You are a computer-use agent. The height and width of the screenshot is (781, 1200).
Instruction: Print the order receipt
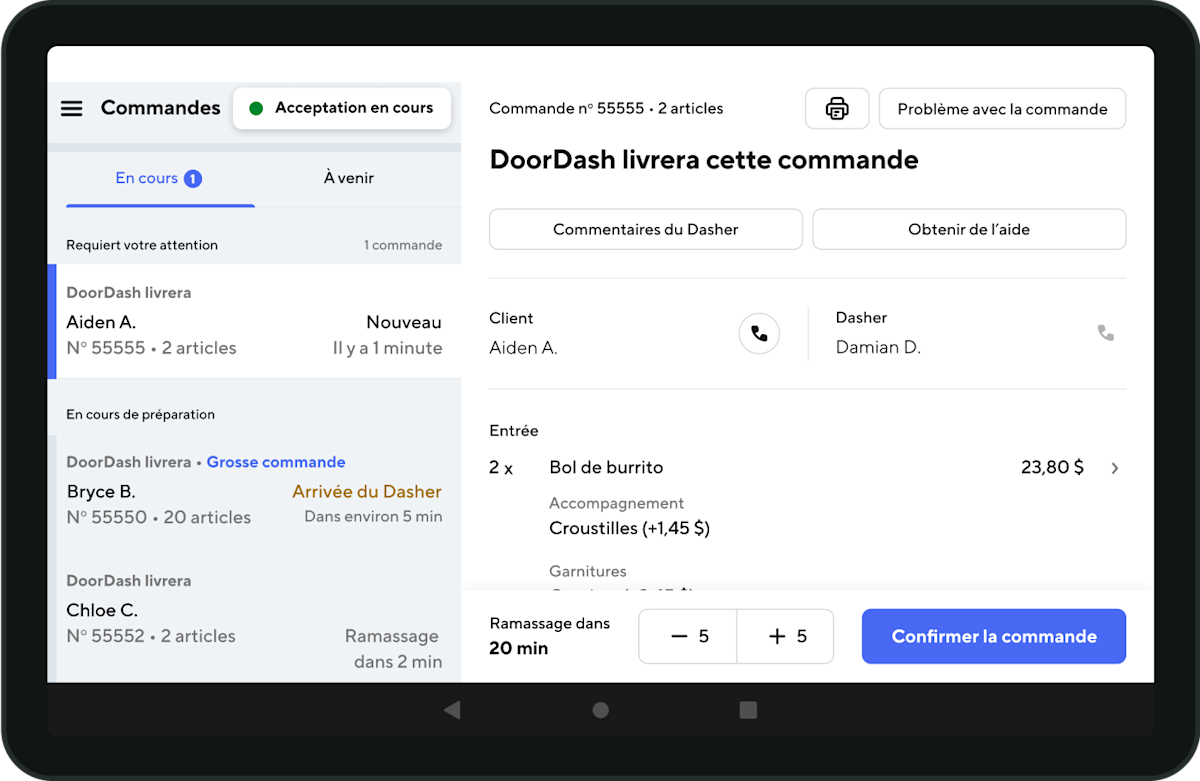click(837, 108)
